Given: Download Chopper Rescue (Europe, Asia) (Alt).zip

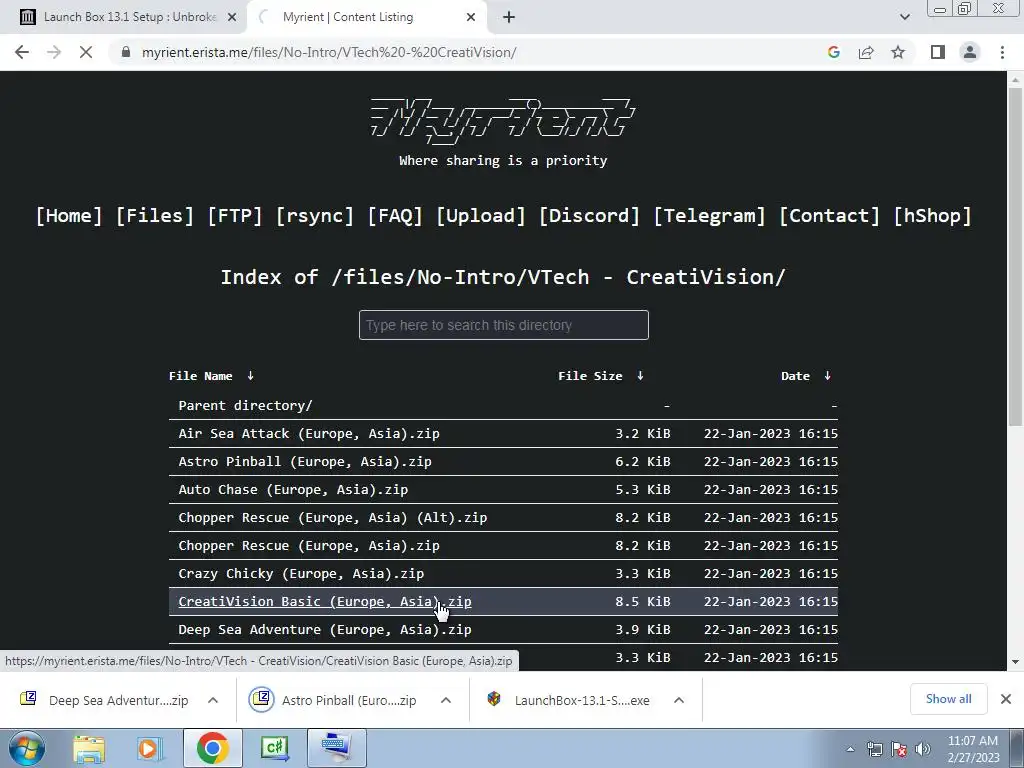Looking at the screenshot, I should coord(332,518).
